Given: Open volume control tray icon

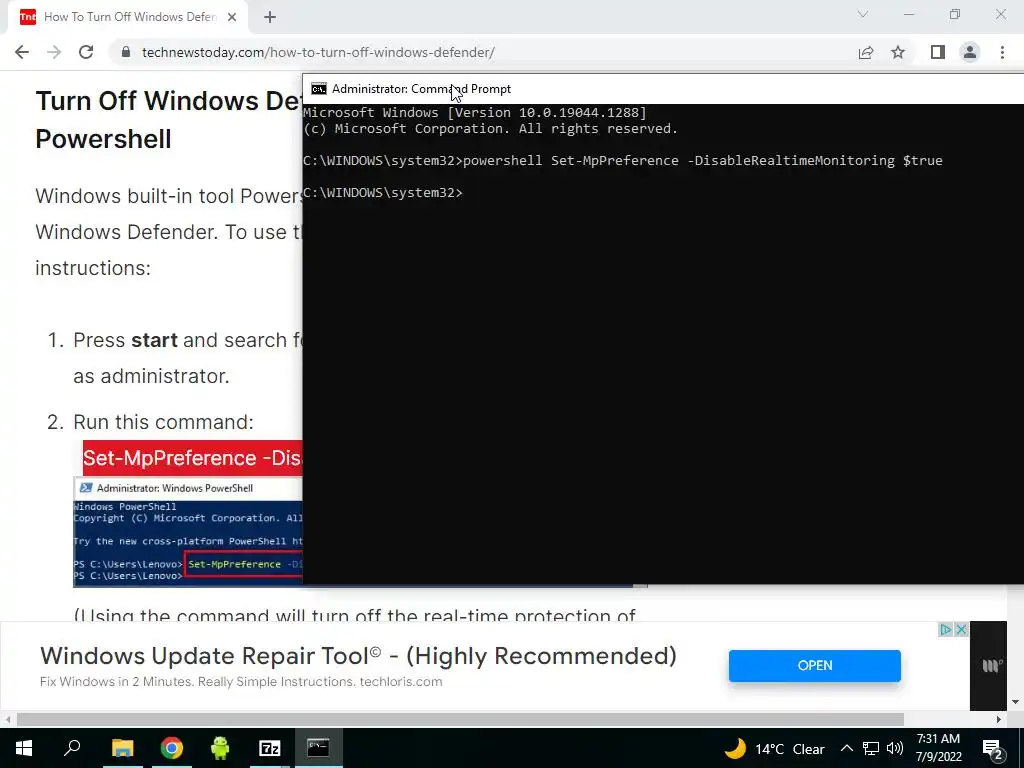Looking at the screenshot, I should (895, 748).
